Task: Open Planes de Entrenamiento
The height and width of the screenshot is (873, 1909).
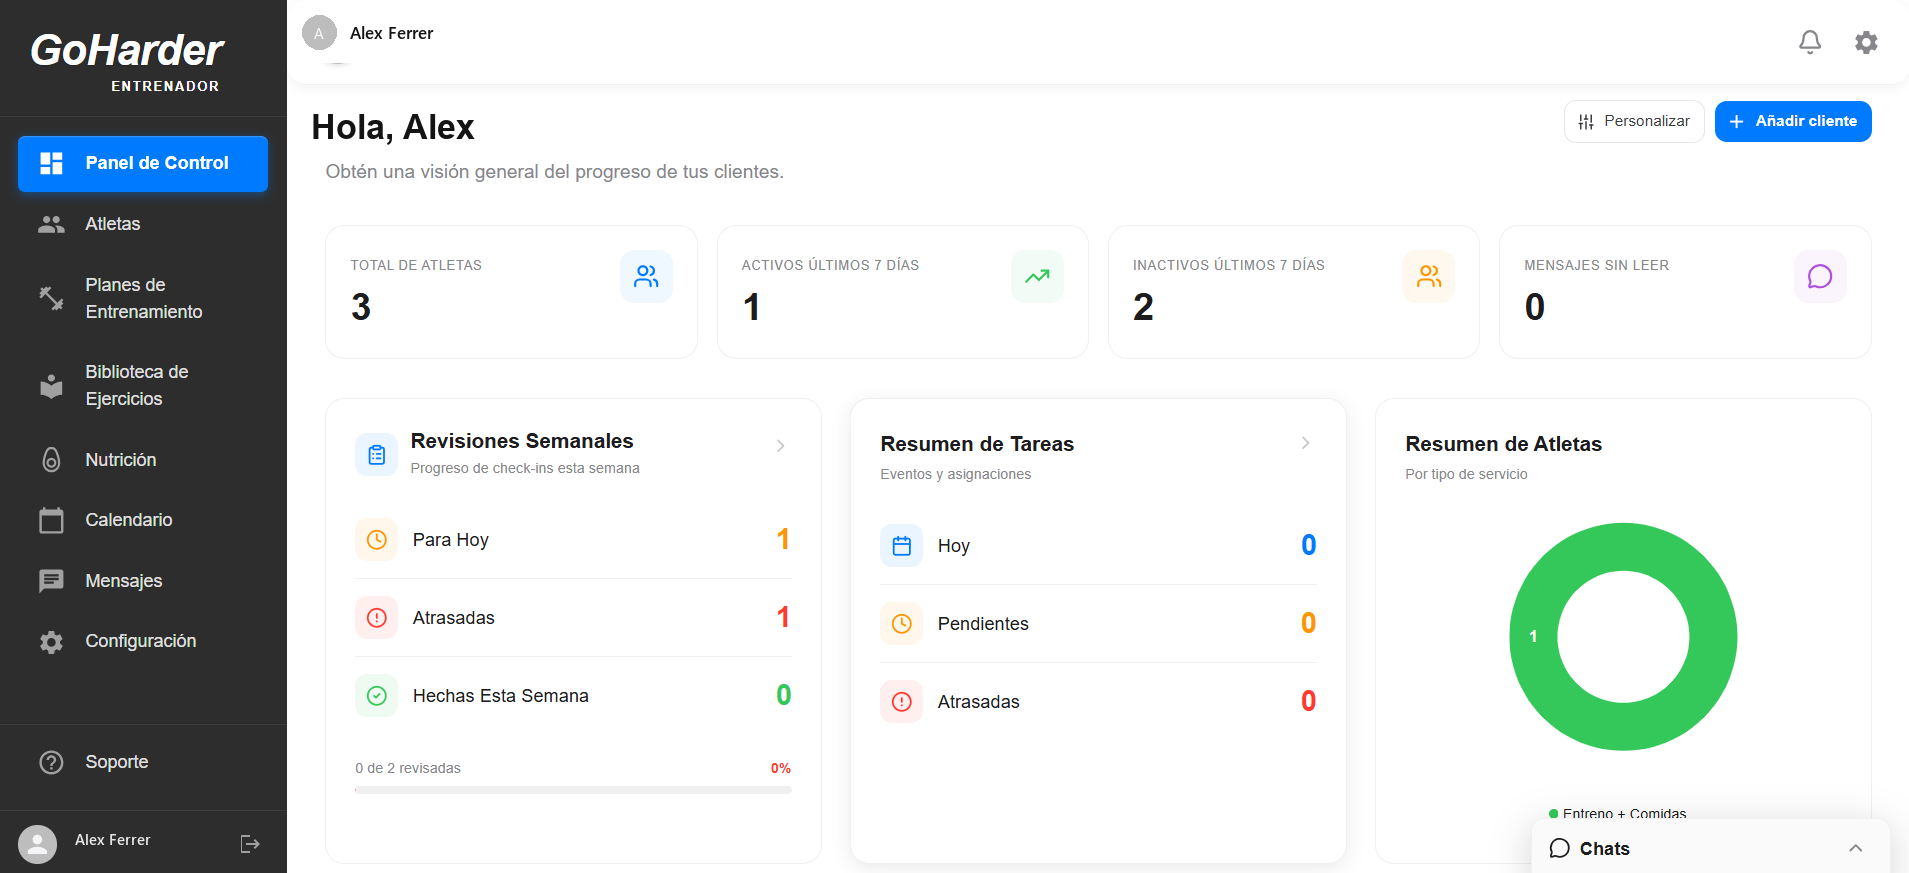Action: pyautogui.click(x=143, y=298)
